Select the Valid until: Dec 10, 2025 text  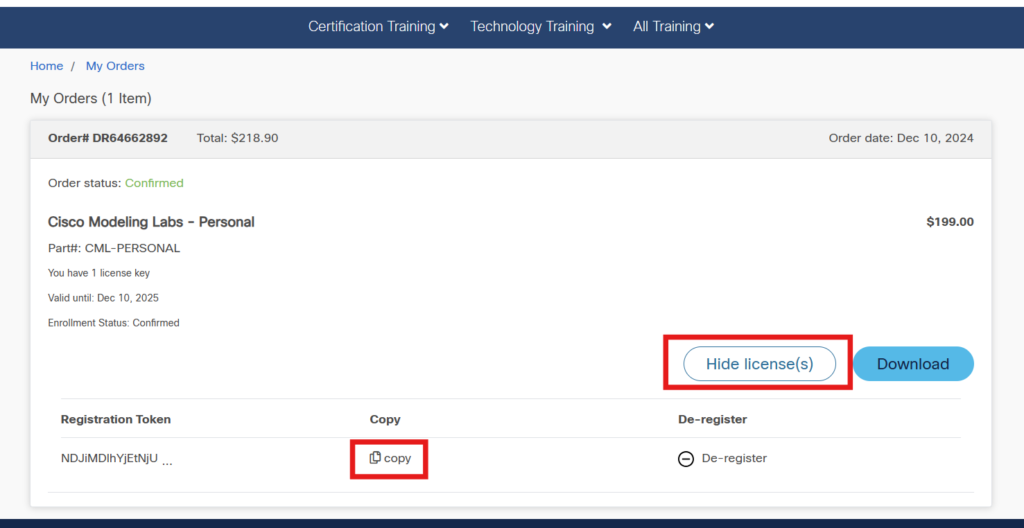(103, 298)
